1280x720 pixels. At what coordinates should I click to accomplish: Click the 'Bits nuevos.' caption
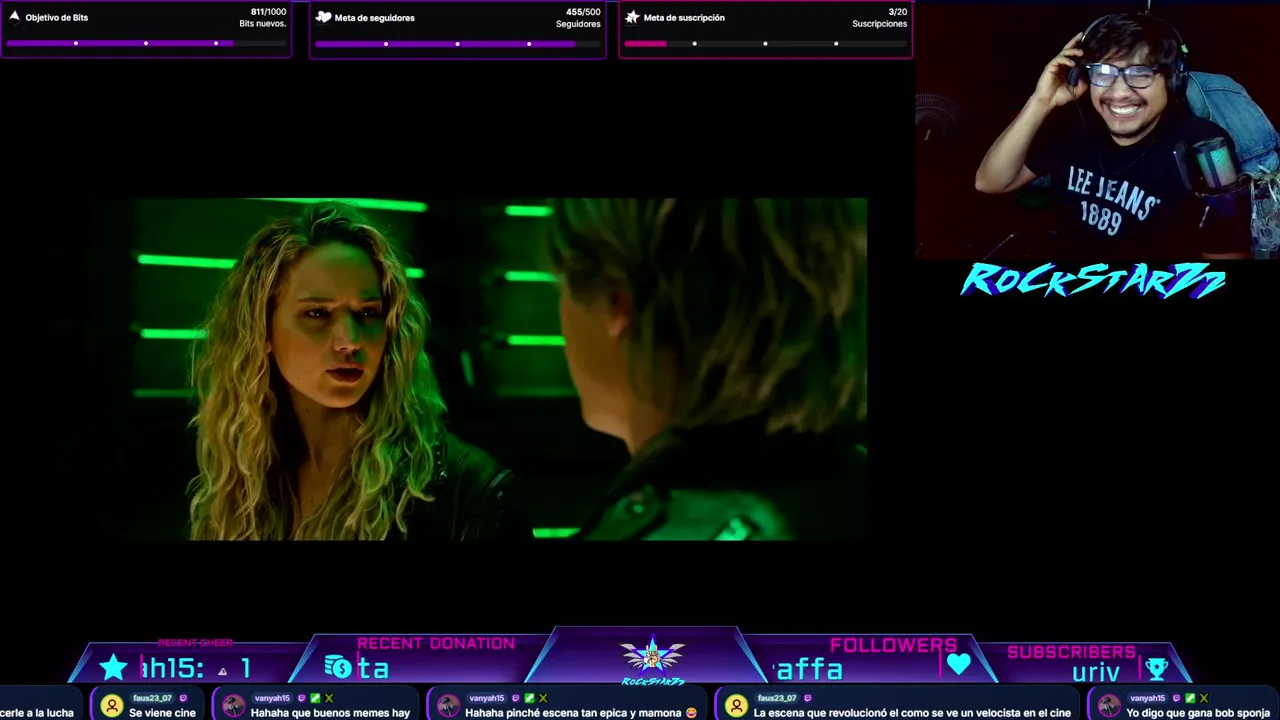[x=263, y=24]
